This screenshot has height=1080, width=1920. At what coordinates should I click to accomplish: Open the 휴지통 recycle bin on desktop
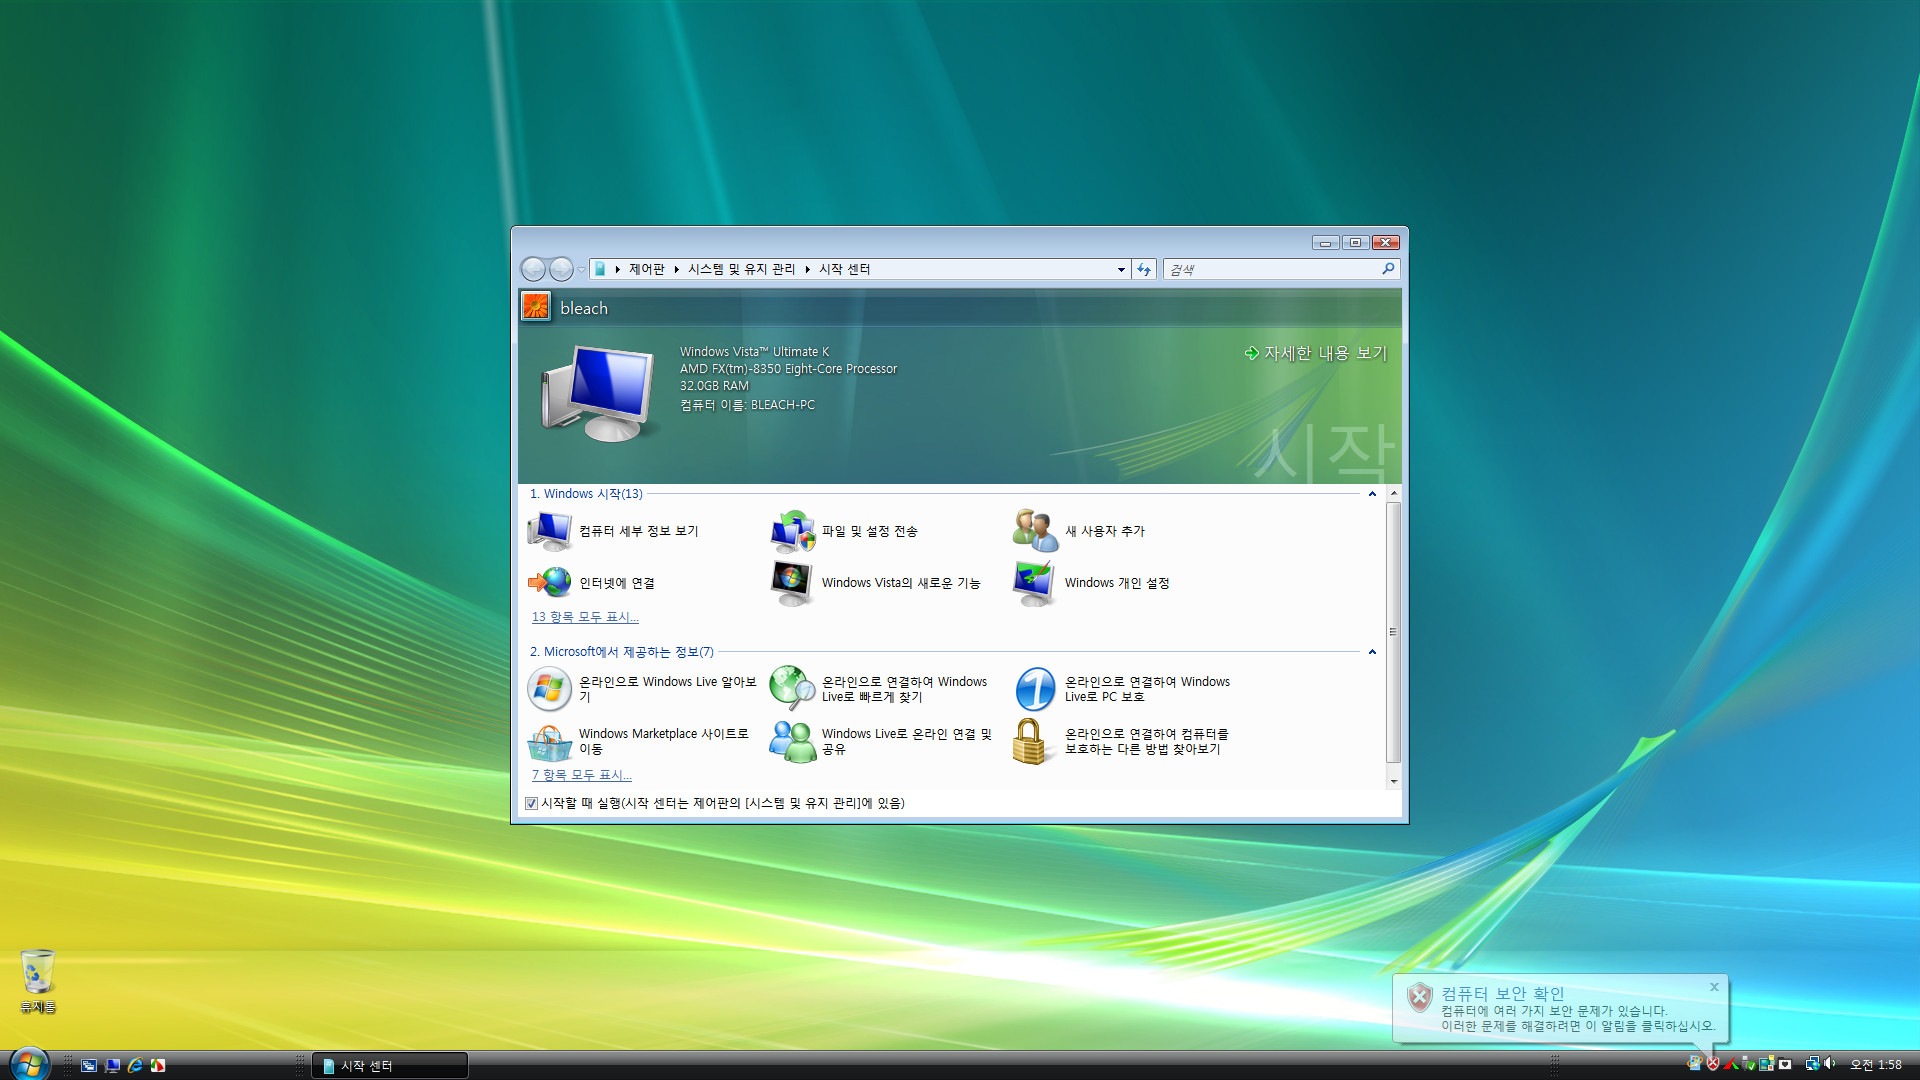[x=38, y=981]
